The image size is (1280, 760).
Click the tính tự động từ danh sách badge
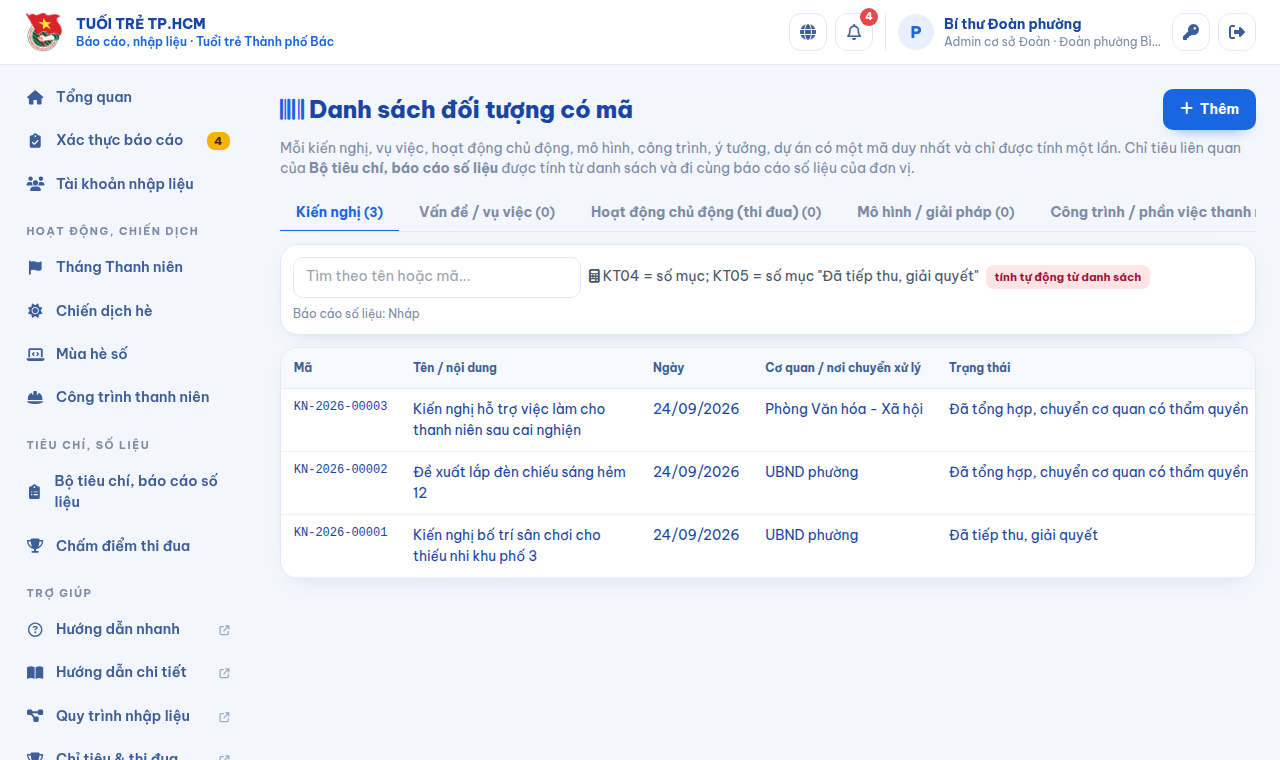pos(1068,277)
